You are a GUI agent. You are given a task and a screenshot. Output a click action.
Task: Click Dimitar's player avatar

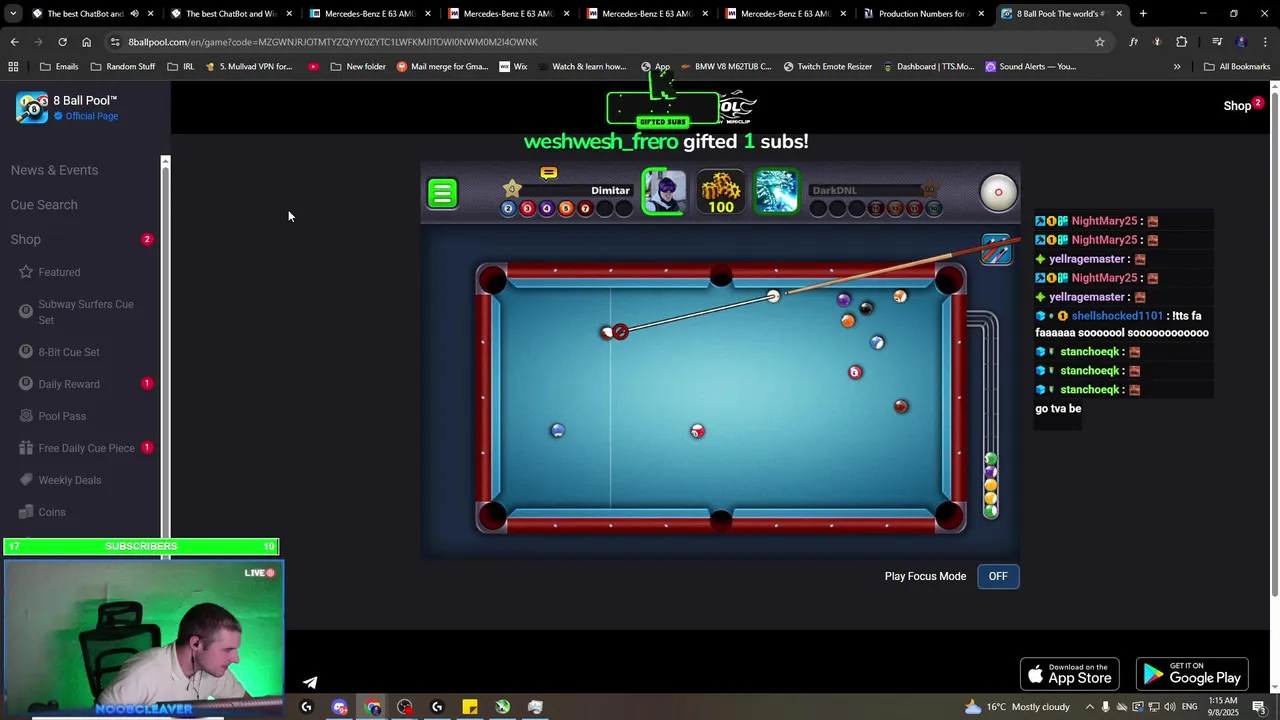(664, 191)
